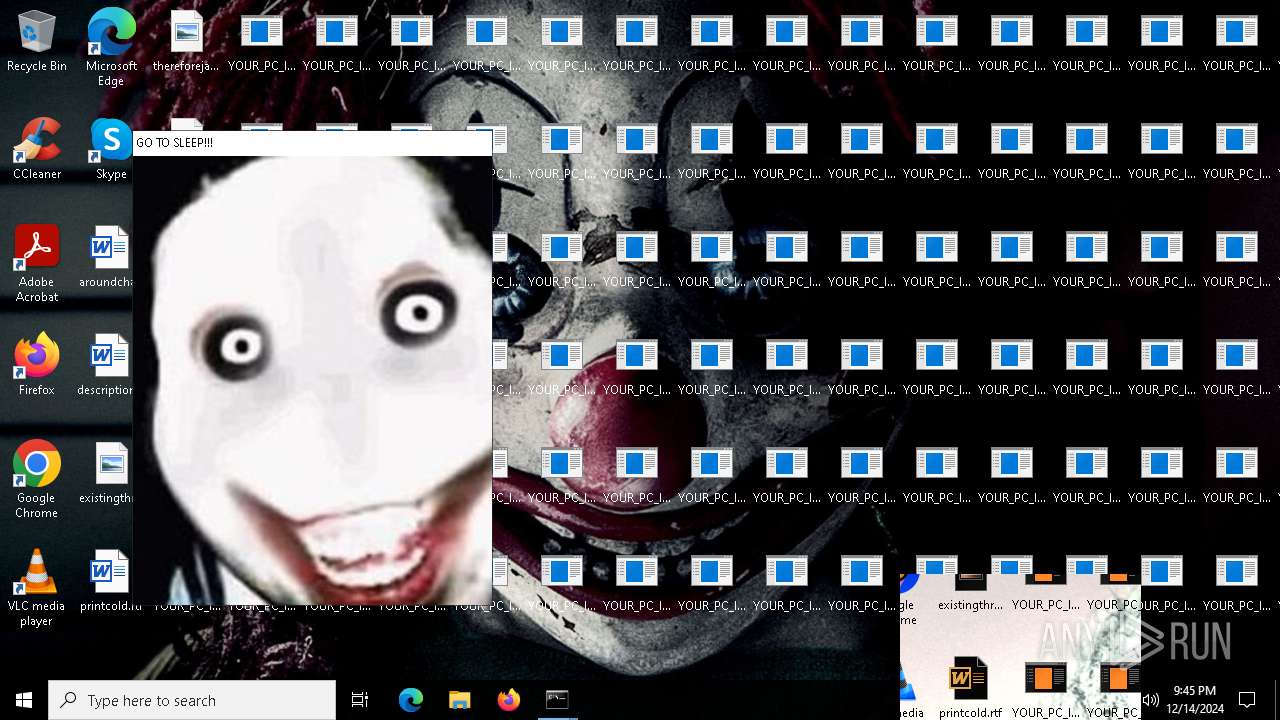
Task: Open the notification center icon
Action: [1247, 700]
